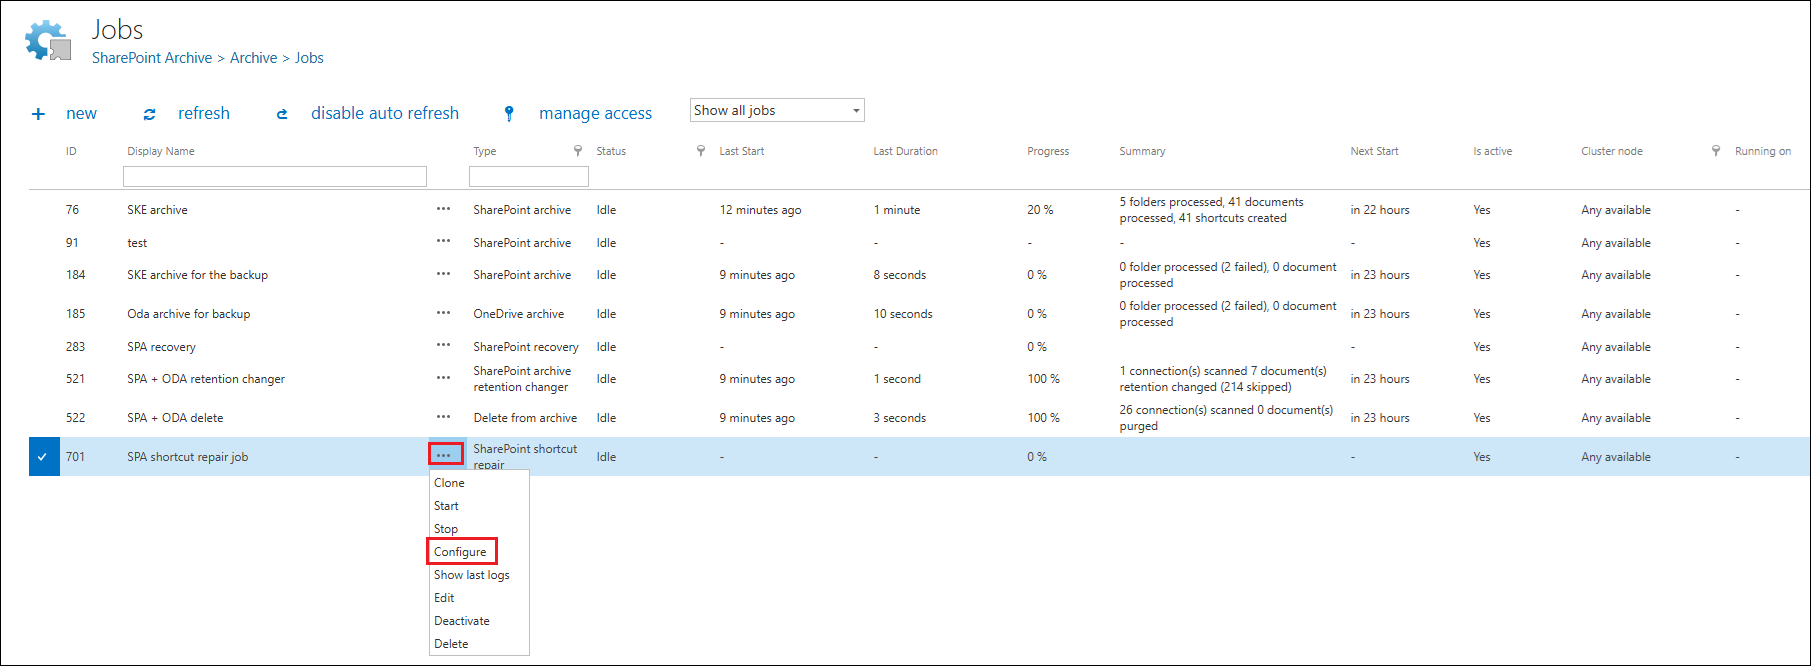Click the Type filter text box
The height and width of the screenshot is (667, 1811).
pyautogui.click(x=528, y=177)
